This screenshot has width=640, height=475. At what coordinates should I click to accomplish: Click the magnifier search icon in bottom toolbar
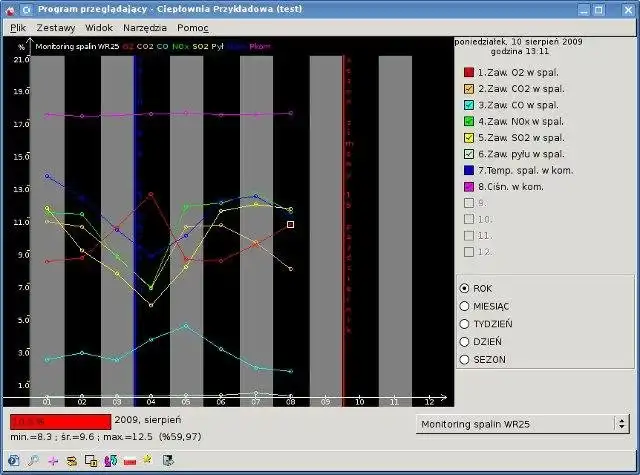coord(33,460)
